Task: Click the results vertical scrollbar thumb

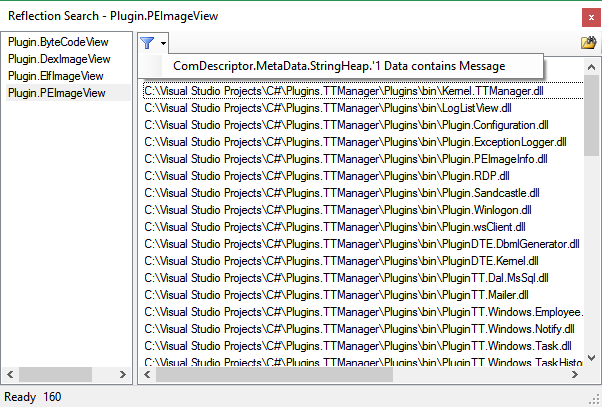Action: pos(591,115)
